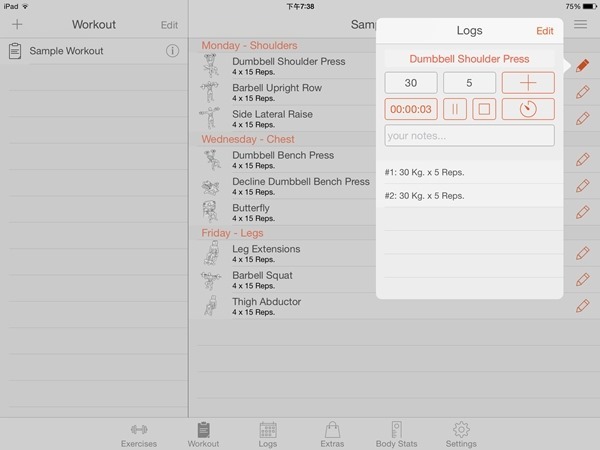This screenshot has height=450, width=600.
Task: Click the Leg Extensions exercise thumbnail
Action: pos(211,253)
